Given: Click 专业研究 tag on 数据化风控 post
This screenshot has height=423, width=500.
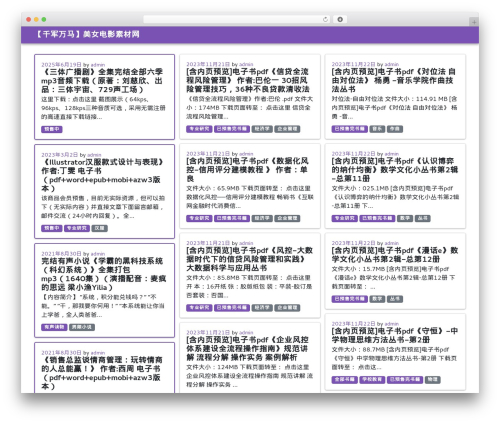Looking at the screenshot, I should pos(199,218).
